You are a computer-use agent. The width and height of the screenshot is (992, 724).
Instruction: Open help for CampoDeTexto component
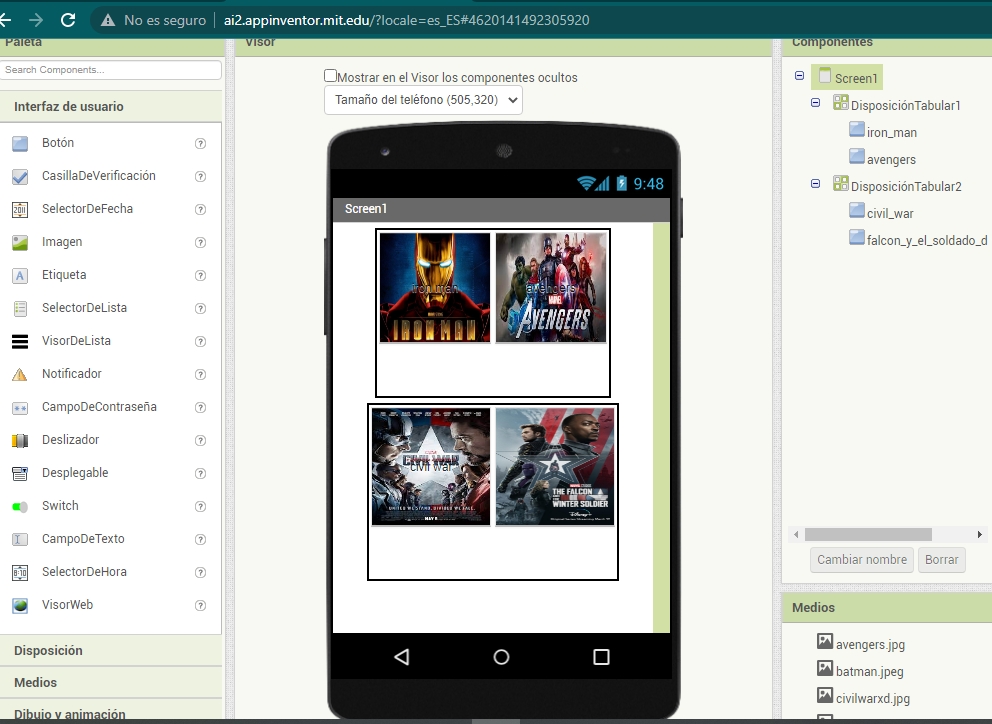[x=201, y=539]
